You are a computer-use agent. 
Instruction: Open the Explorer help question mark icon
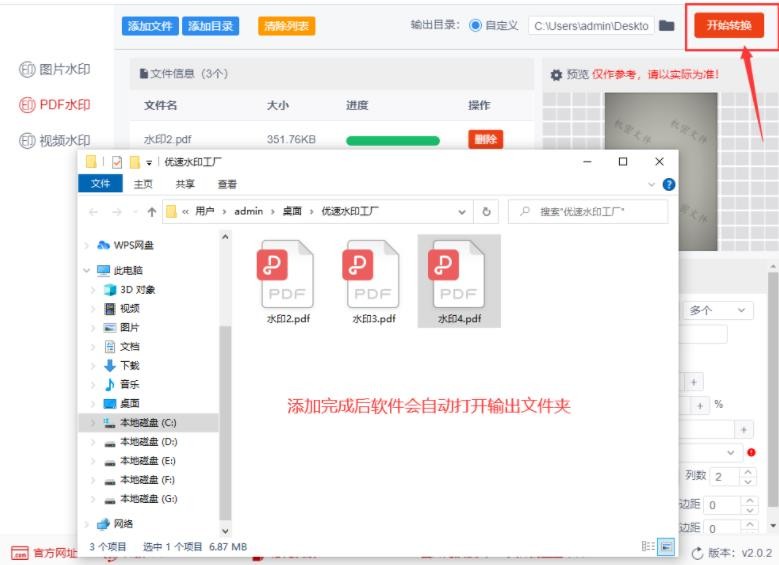click(x=668, y=184)
